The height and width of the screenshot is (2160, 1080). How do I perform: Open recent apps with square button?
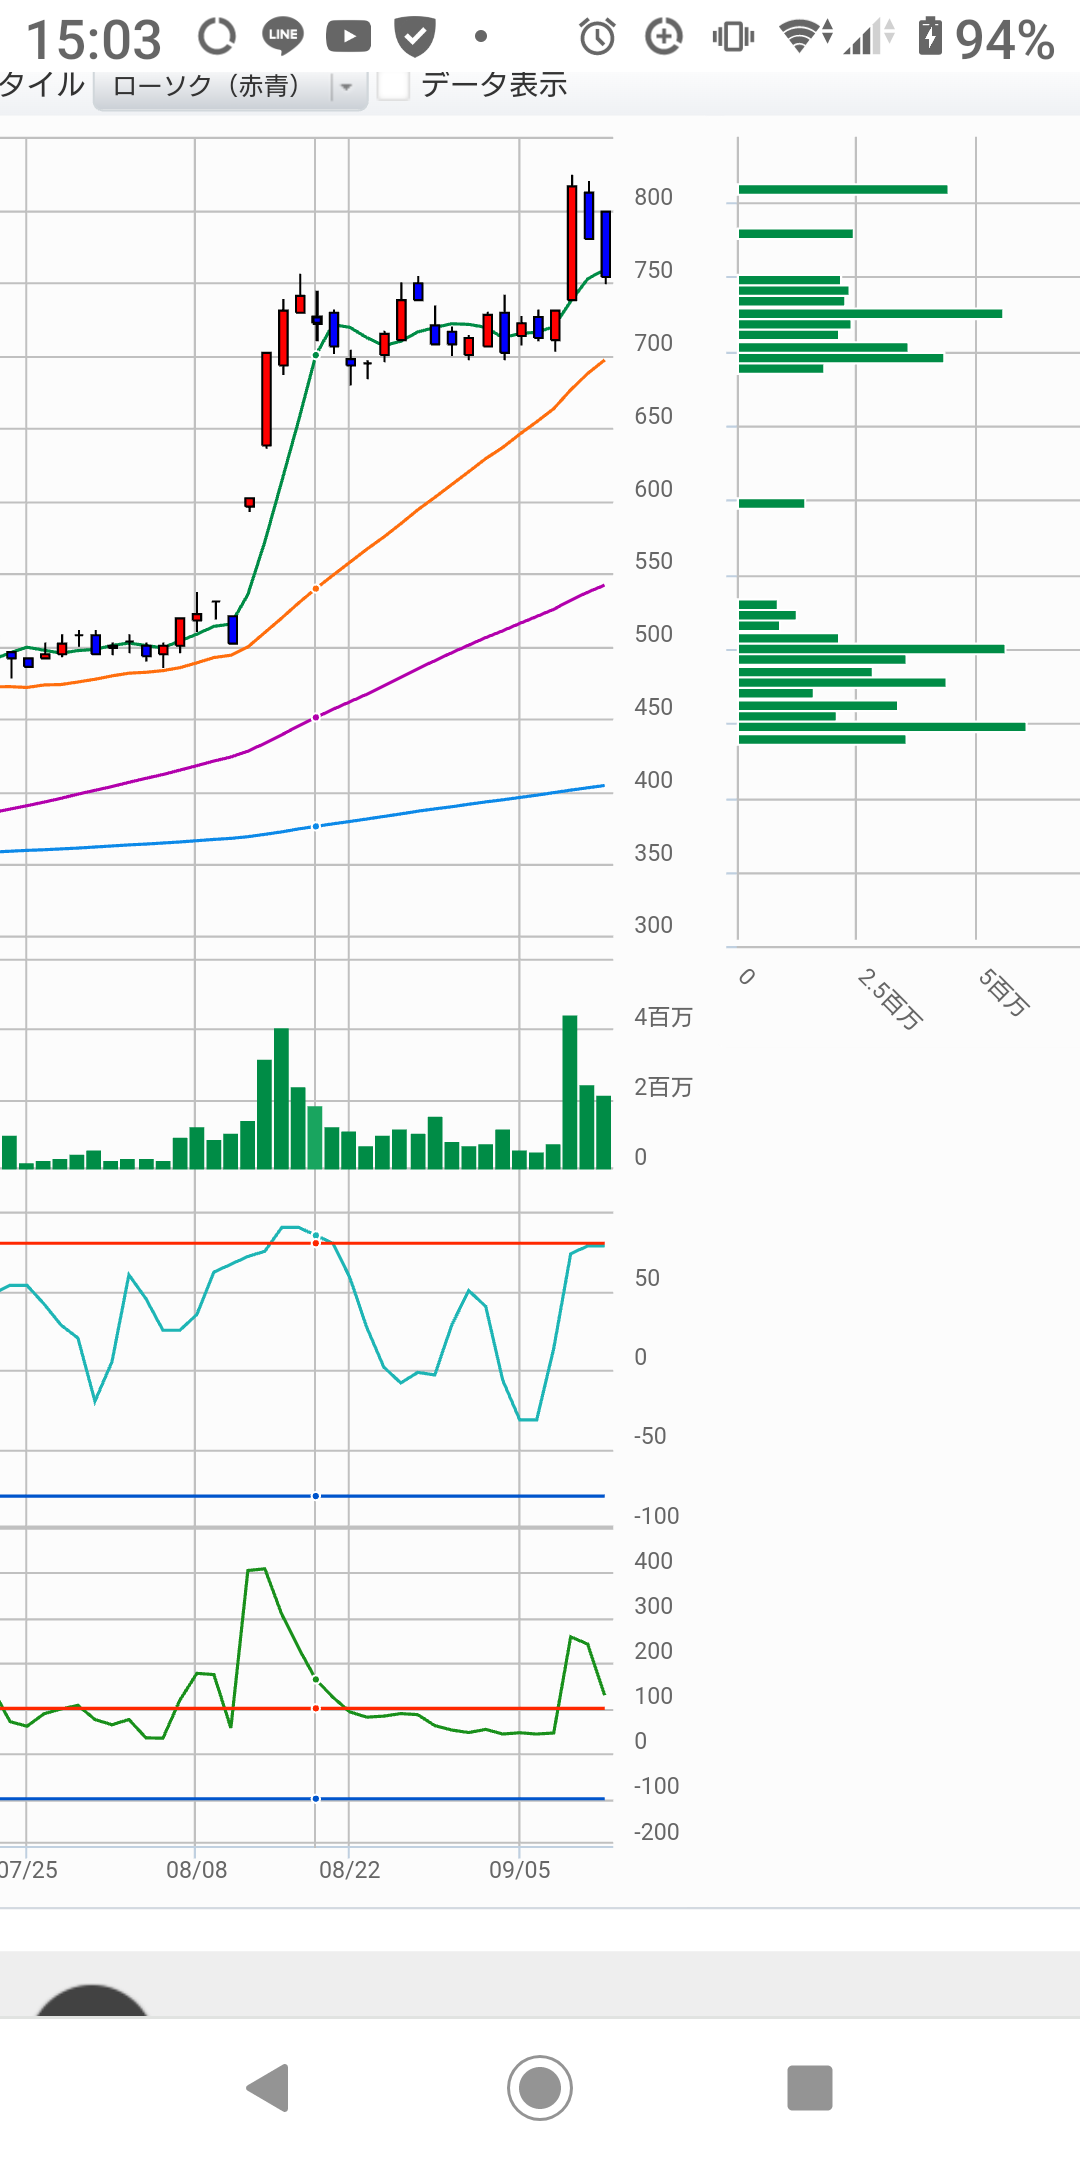click(809, 2087)
